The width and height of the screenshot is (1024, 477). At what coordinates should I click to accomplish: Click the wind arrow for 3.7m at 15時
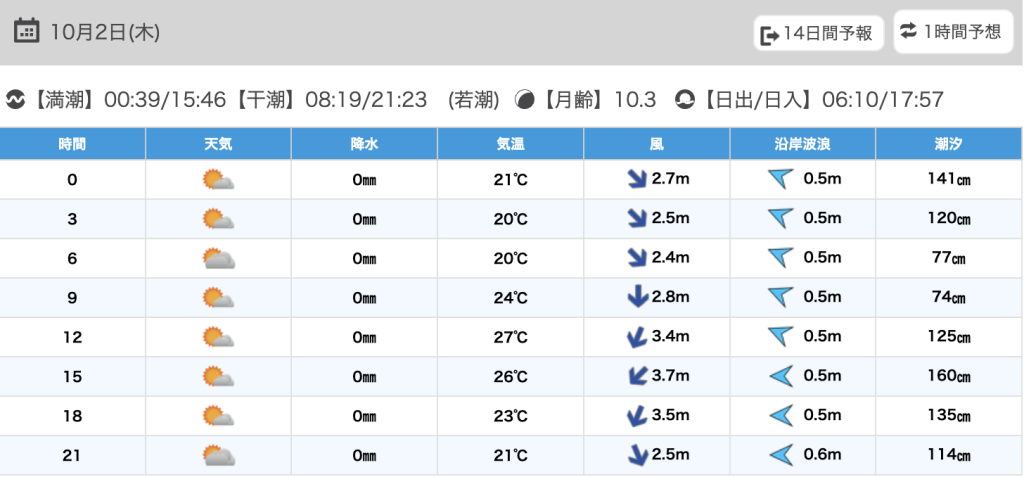[634, 376]
